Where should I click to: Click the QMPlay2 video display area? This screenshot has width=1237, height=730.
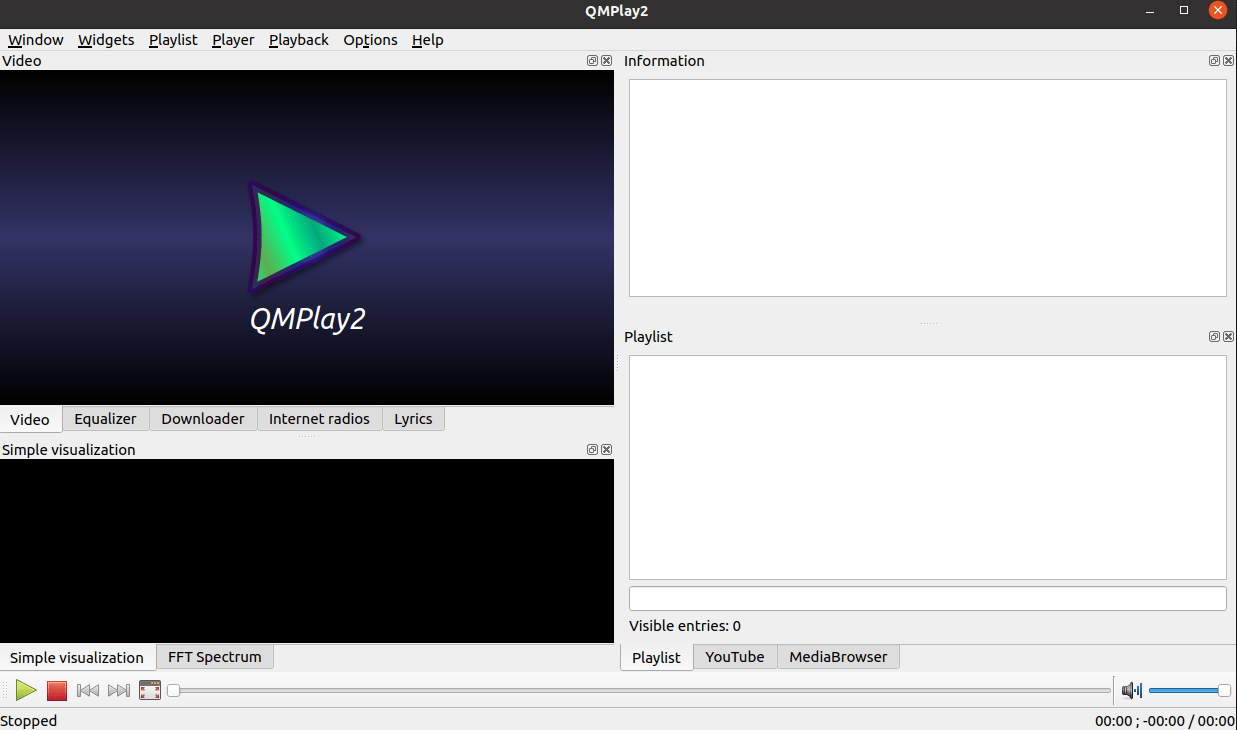tap(307, 238)
